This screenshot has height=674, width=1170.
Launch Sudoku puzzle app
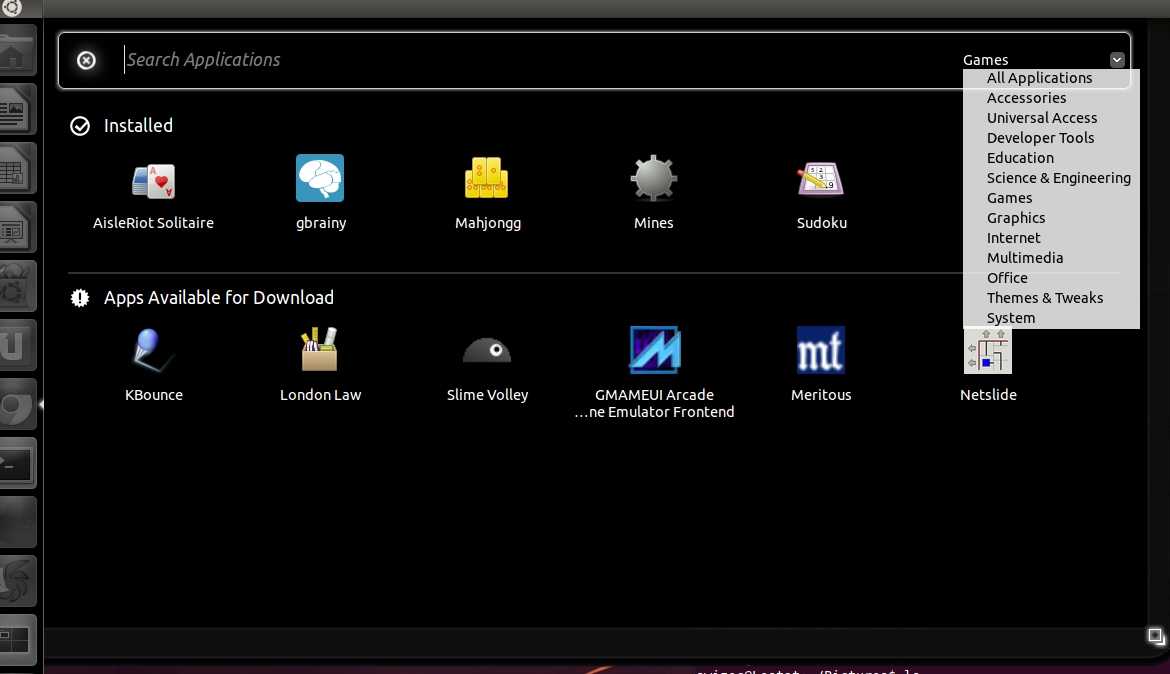[821, 181]
